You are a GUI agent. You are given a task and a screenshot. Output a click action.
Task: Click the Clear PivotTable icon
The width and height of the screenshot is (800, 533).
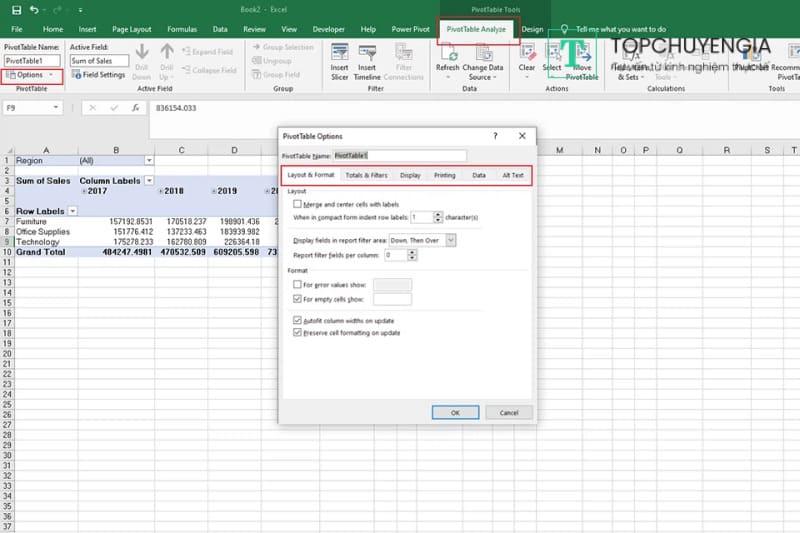point(527,53)
